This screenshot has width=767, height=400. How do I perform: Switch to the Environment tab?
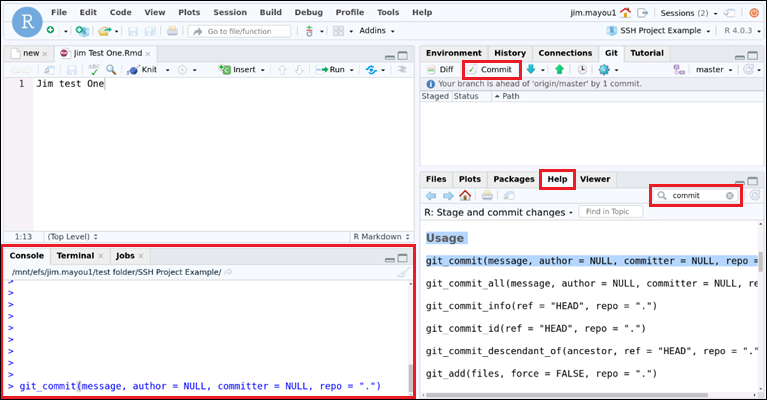[453, 53]
